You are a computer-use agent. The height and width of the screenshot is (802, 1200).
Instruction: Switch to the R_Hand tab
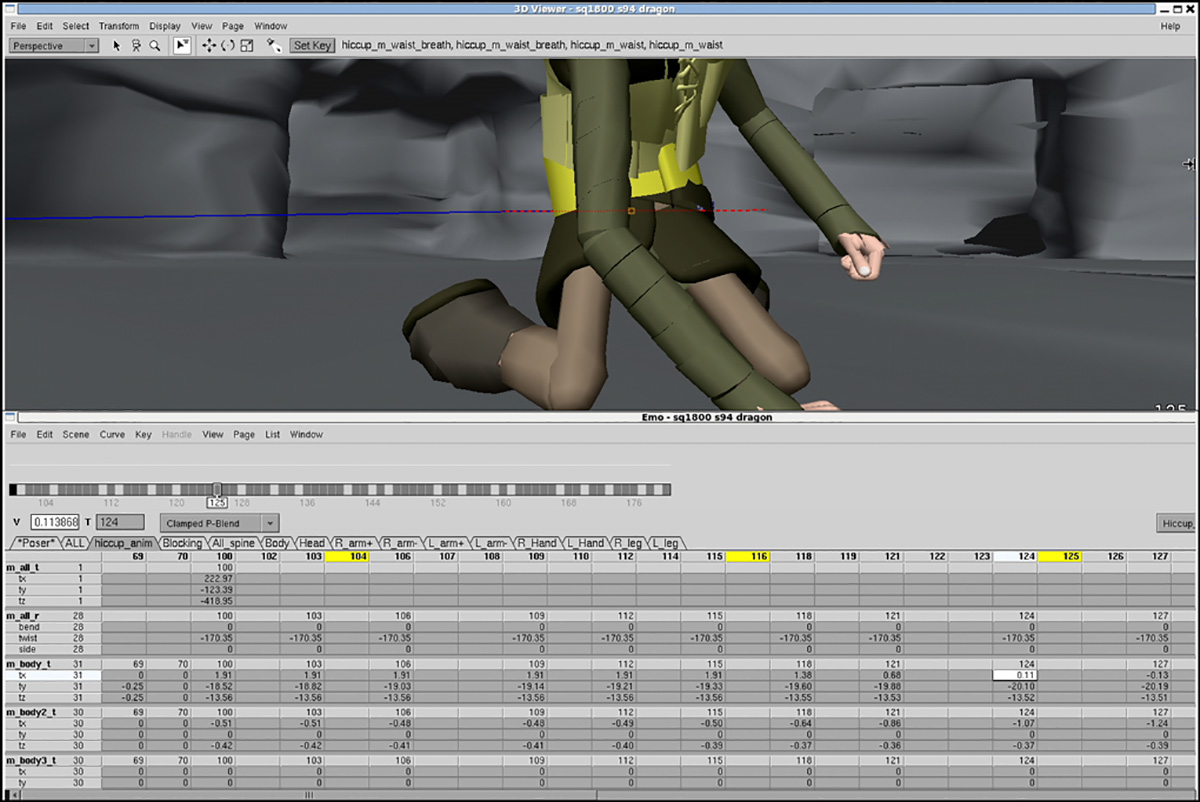pyautogui.click(x=537, y=543)
